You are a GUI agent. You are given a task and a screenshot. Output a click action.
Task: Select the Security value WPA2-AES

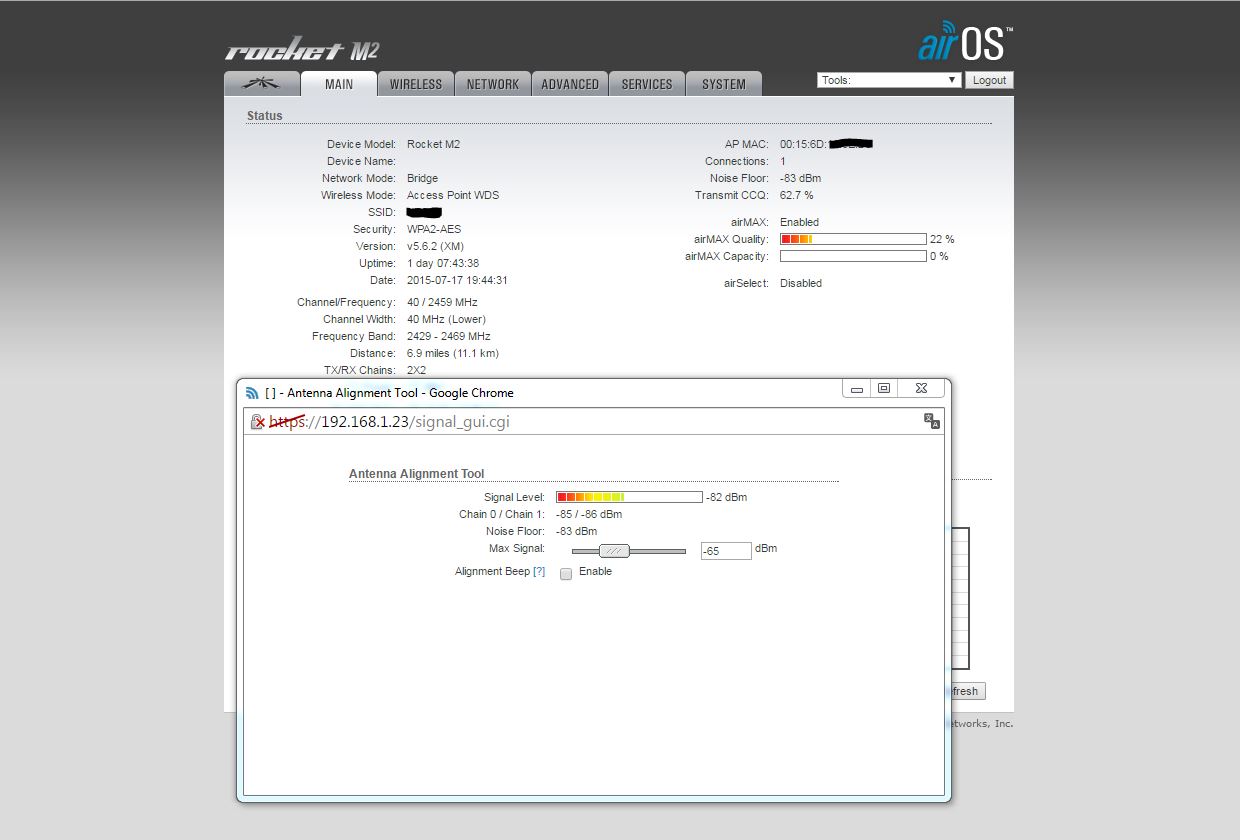[434, 229]
